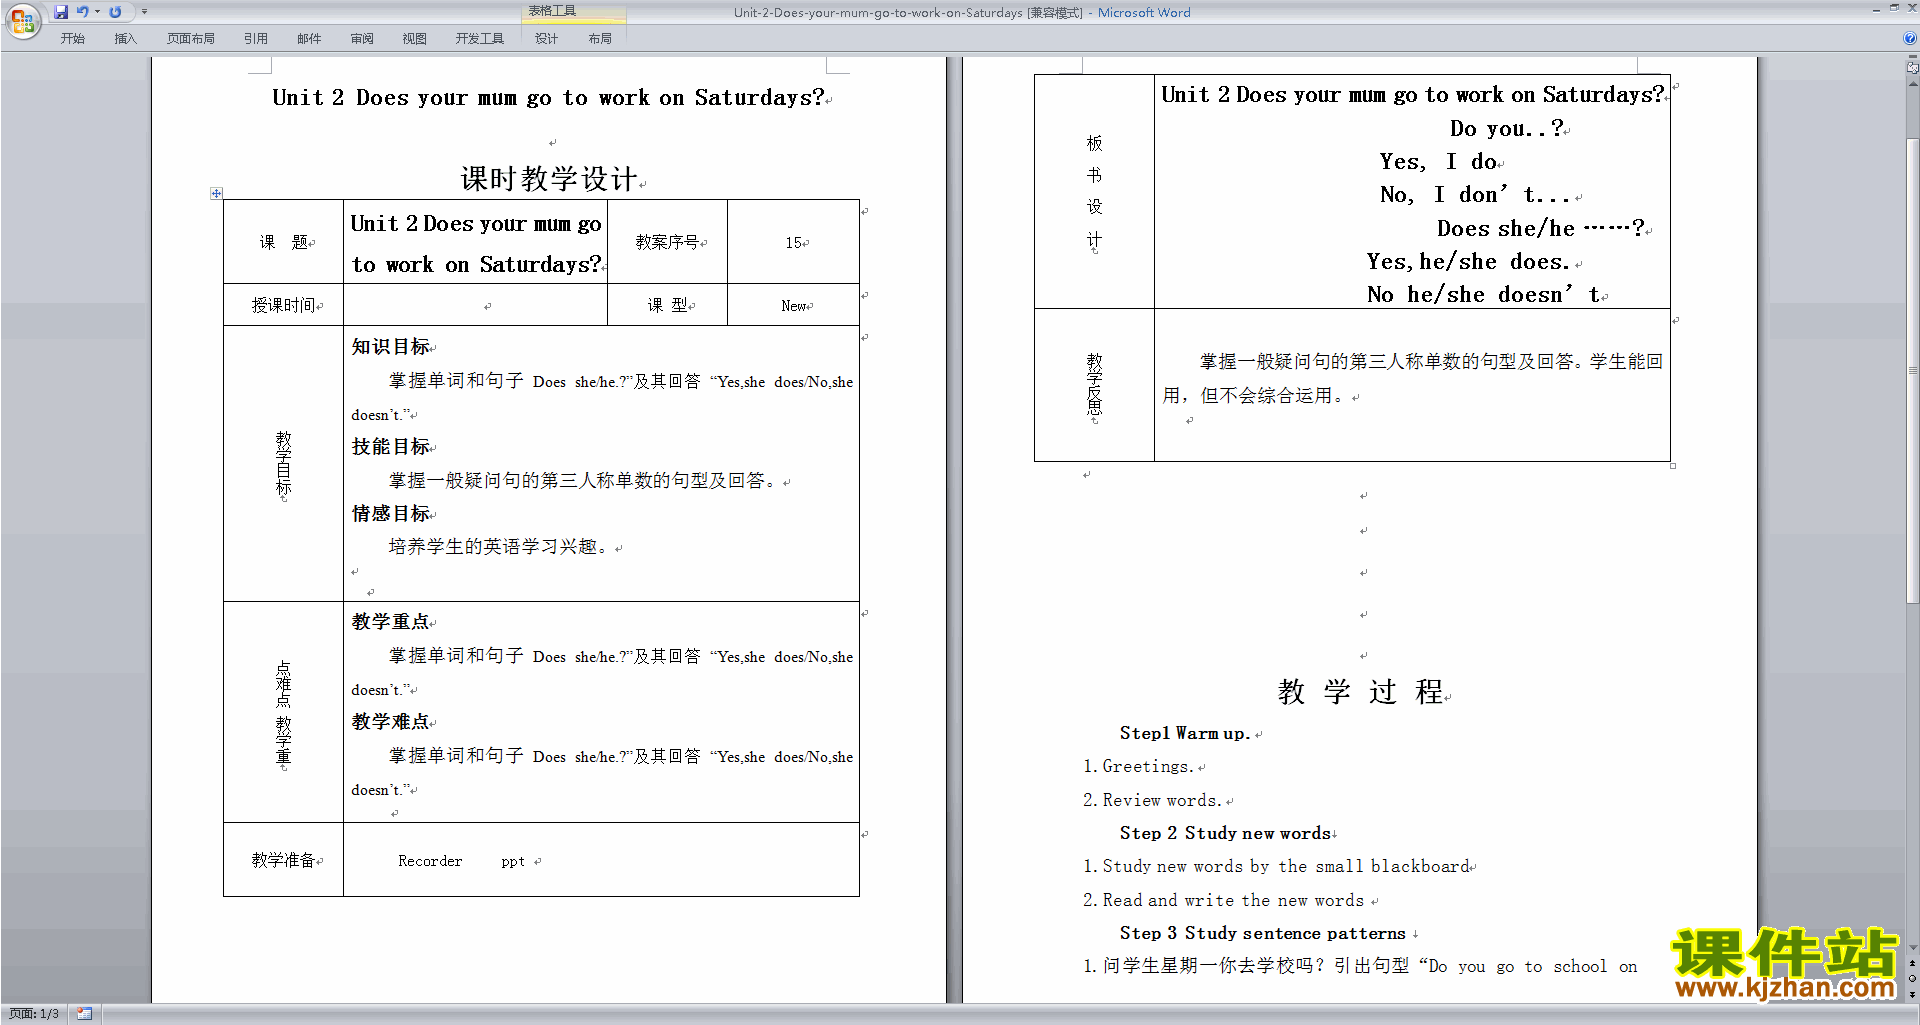Click the 1. Greetings line

[1139, 767]
